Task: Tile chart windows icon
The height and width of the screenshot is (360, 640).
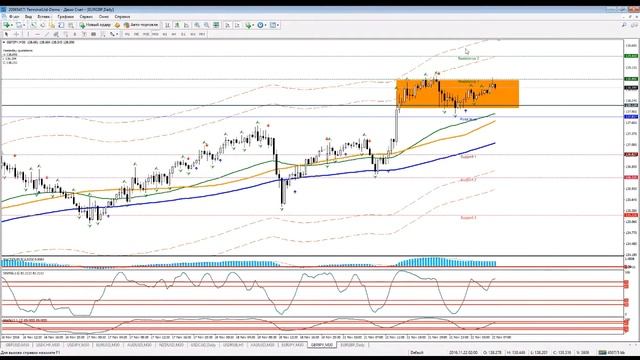Action: point(216,25)
